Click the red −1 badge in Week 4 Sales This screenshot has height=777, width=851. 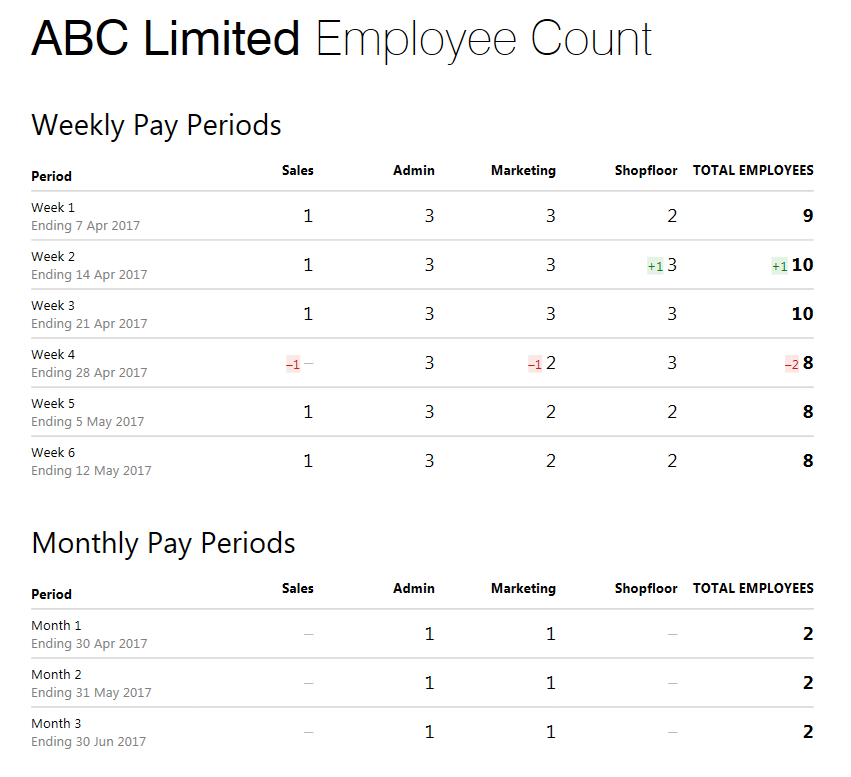click(293, 364)
